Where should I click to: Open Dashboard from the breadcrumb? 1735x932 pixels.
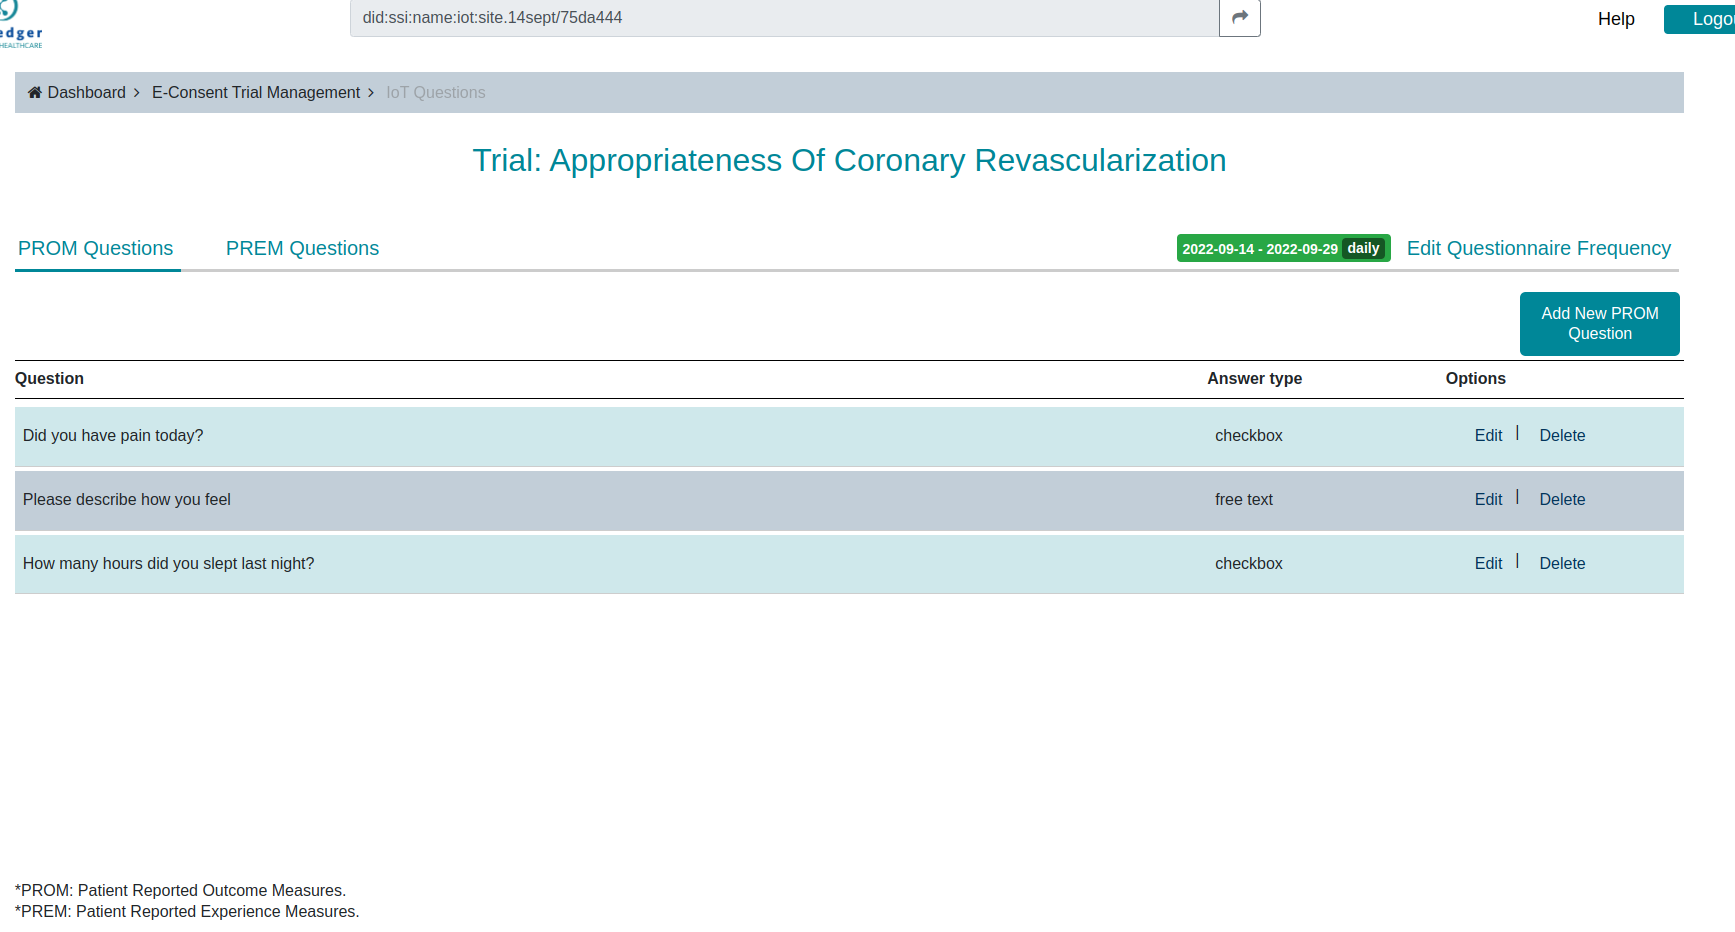[x=85, y=92]
